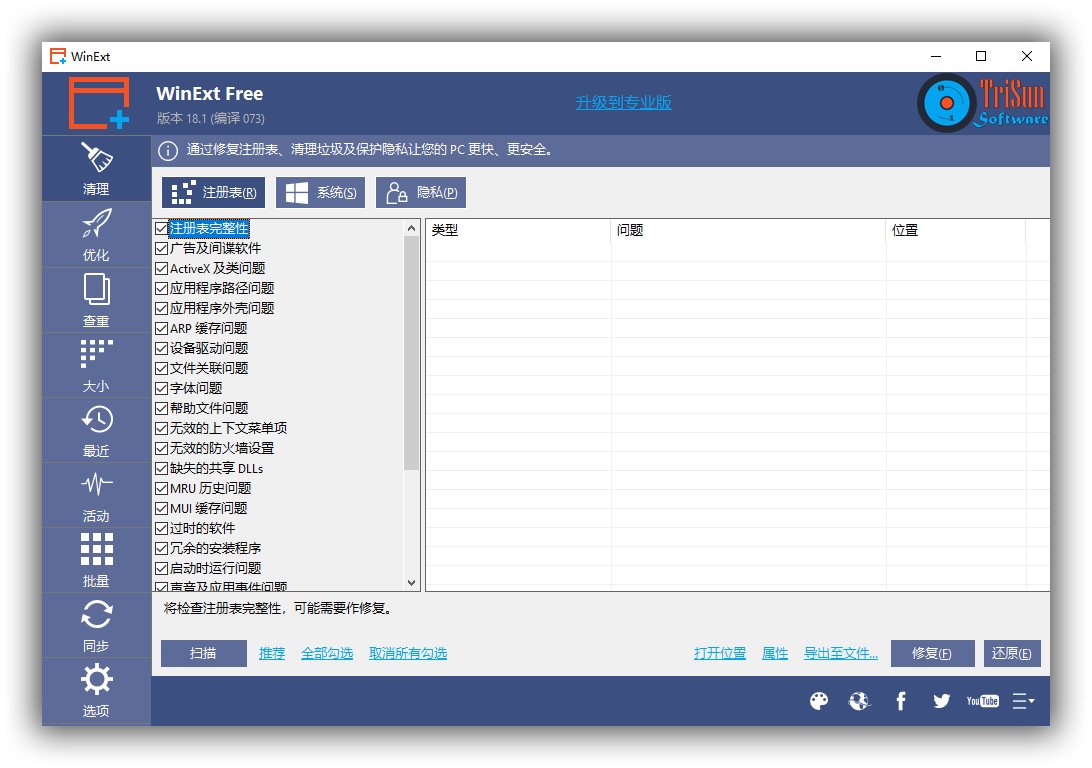Uncheck the 启动时运行问题 checkbox

coord(162,569)
